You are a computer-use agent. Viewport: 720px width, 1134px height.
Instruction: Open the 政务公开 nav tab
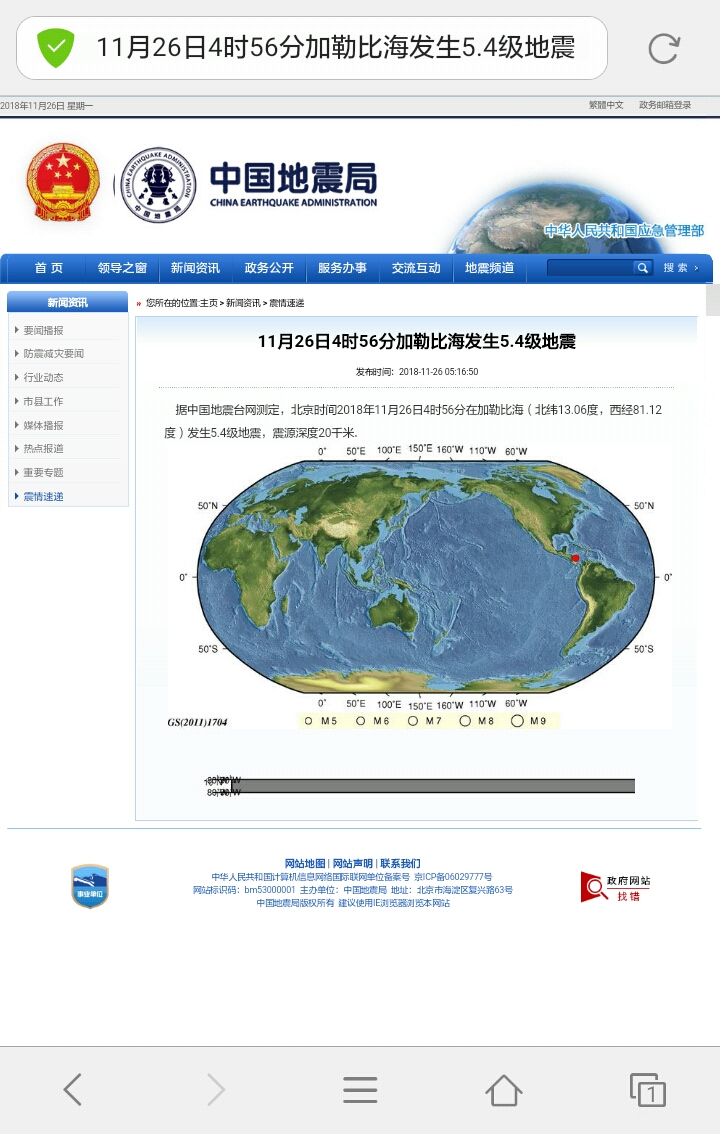click(269, 268)
